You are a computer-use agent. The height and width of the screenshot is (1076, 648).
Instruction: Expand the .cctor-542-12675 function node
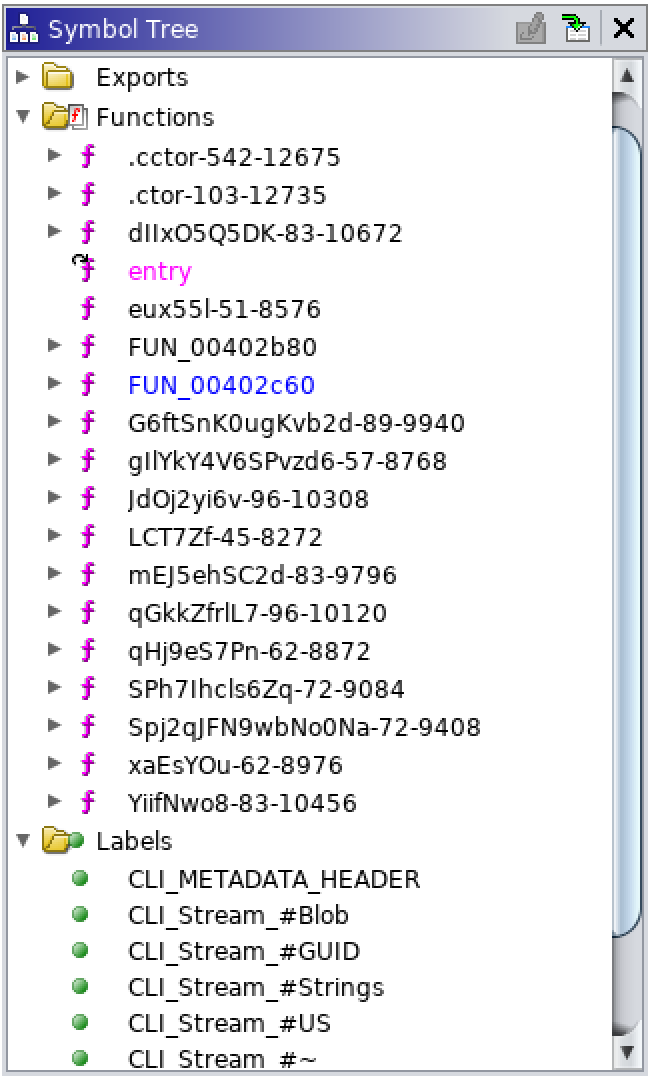(55, 156)
